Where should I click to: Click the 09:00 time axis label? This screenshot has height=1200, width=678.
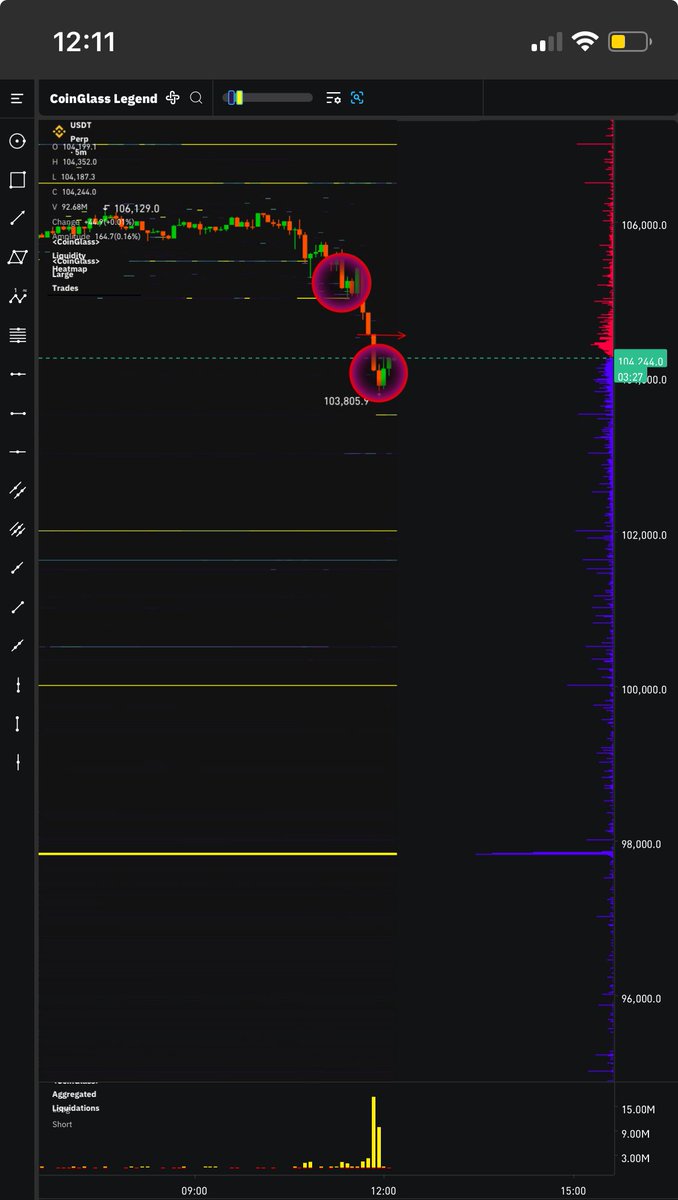(x=194, y=1191)
